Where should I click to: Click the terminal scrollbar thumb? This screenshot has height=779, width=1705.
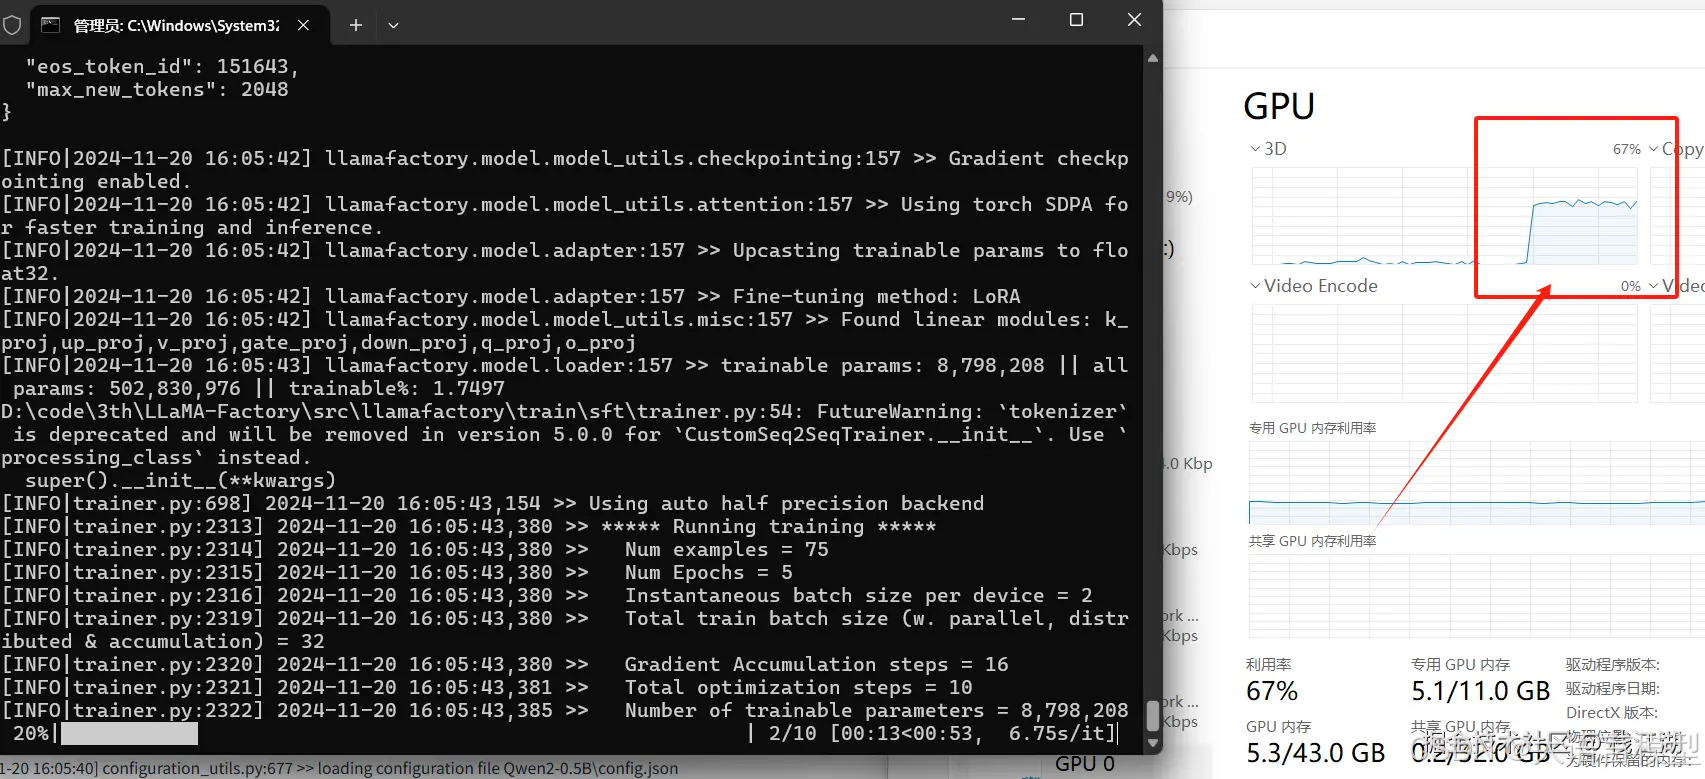(x=1153, y=716)
